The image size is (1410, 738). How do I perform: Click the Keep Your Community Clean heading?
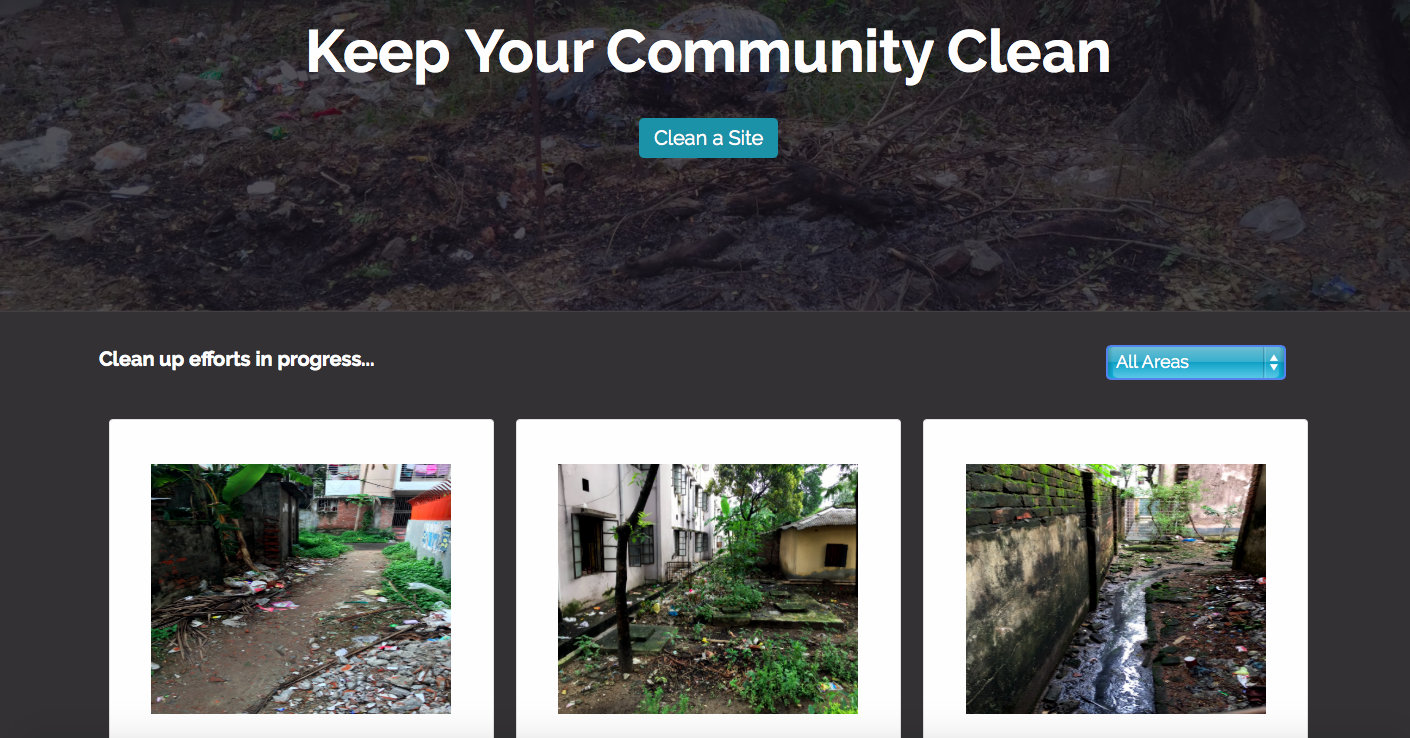[708, 52]
